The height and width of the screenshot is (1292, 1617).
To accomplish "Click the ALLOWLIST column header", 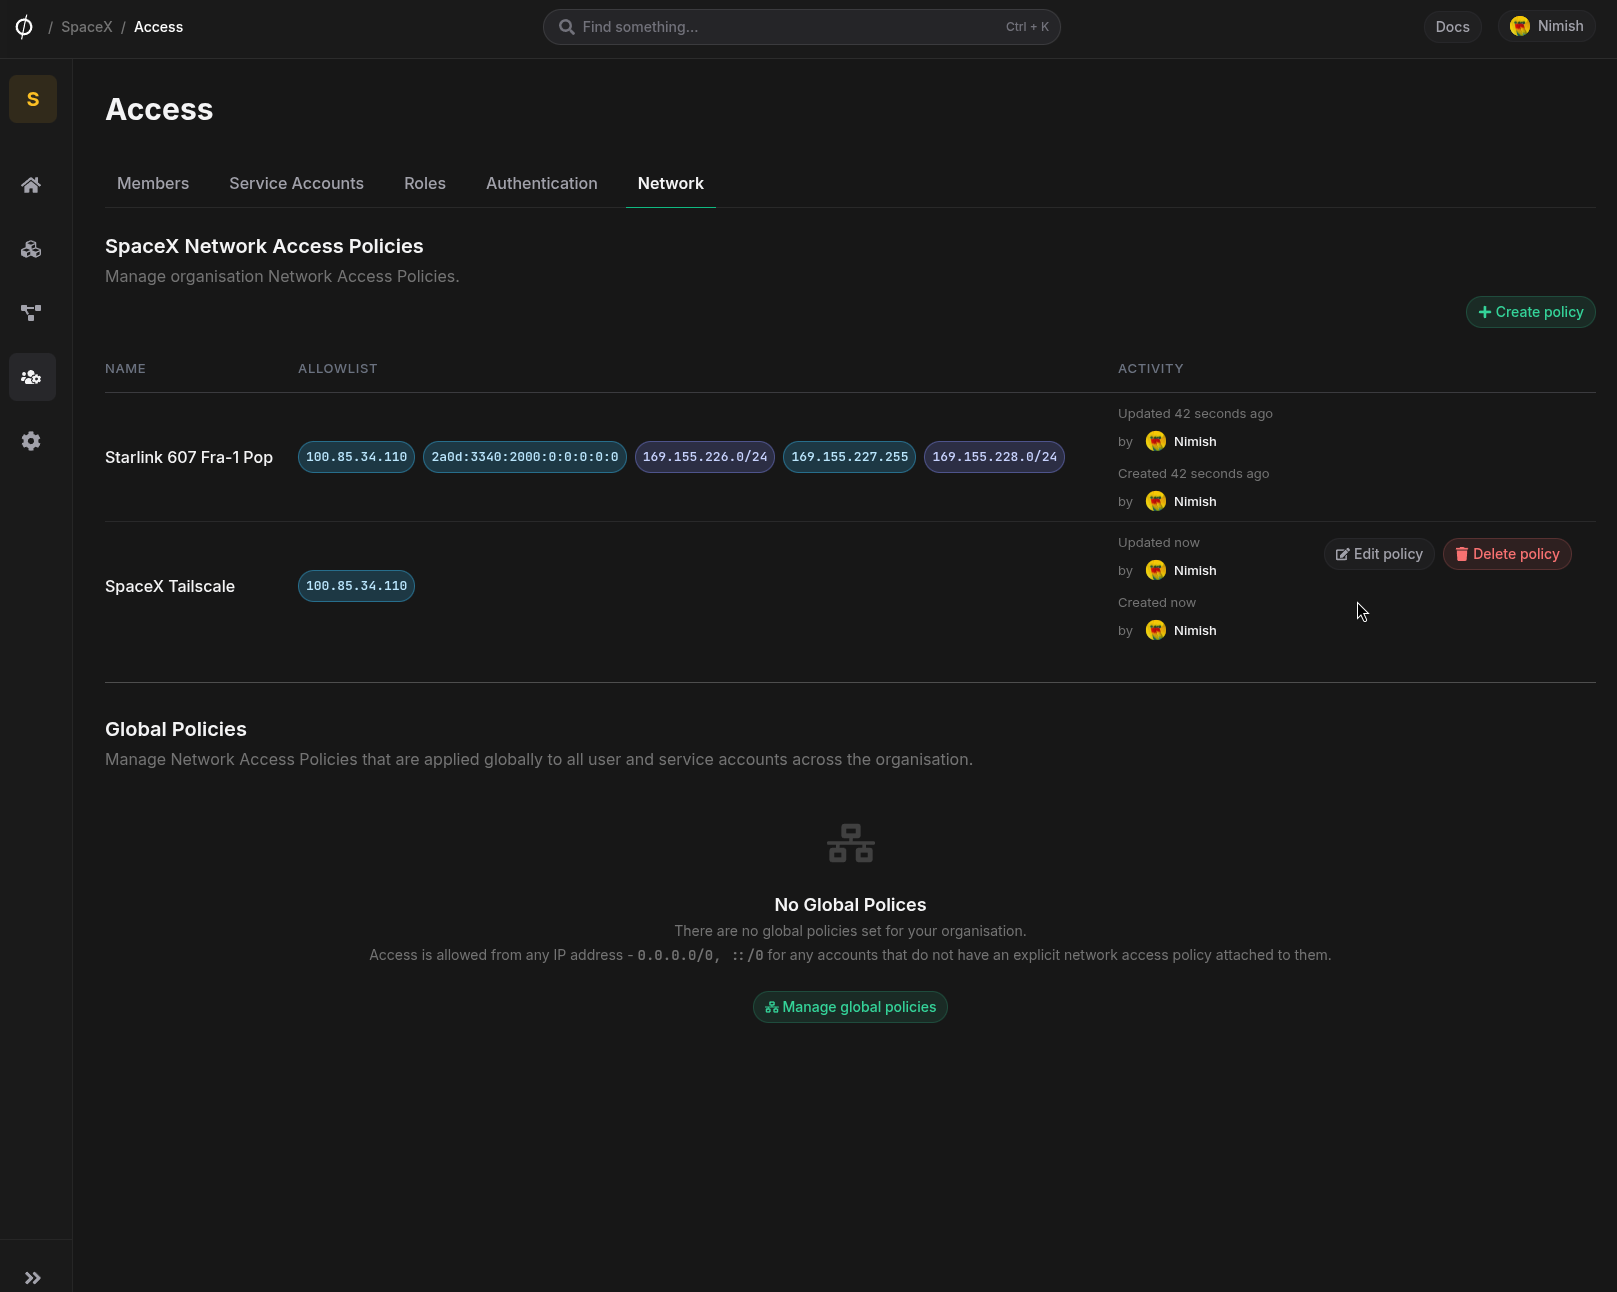I will coord(338,369).
